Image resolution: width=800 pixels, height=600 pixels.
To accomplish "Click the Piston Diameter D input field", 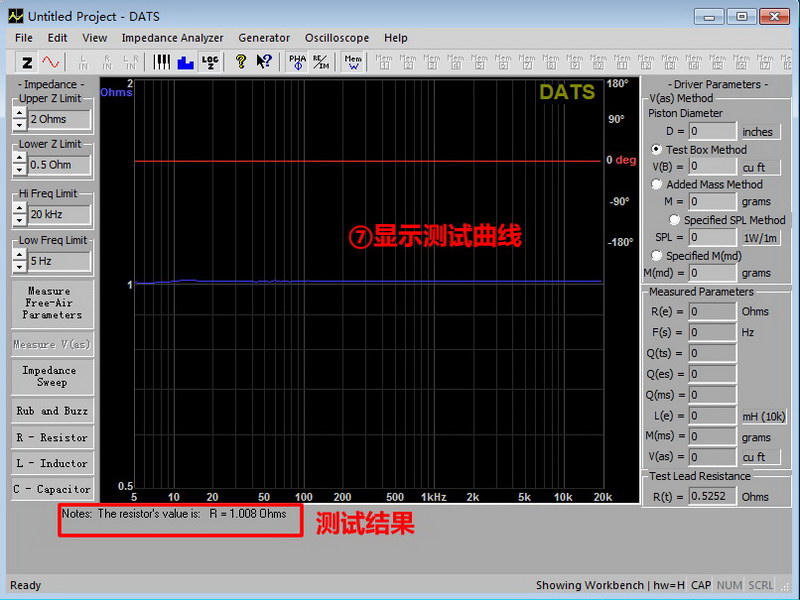I will click(x=712, y=131).
